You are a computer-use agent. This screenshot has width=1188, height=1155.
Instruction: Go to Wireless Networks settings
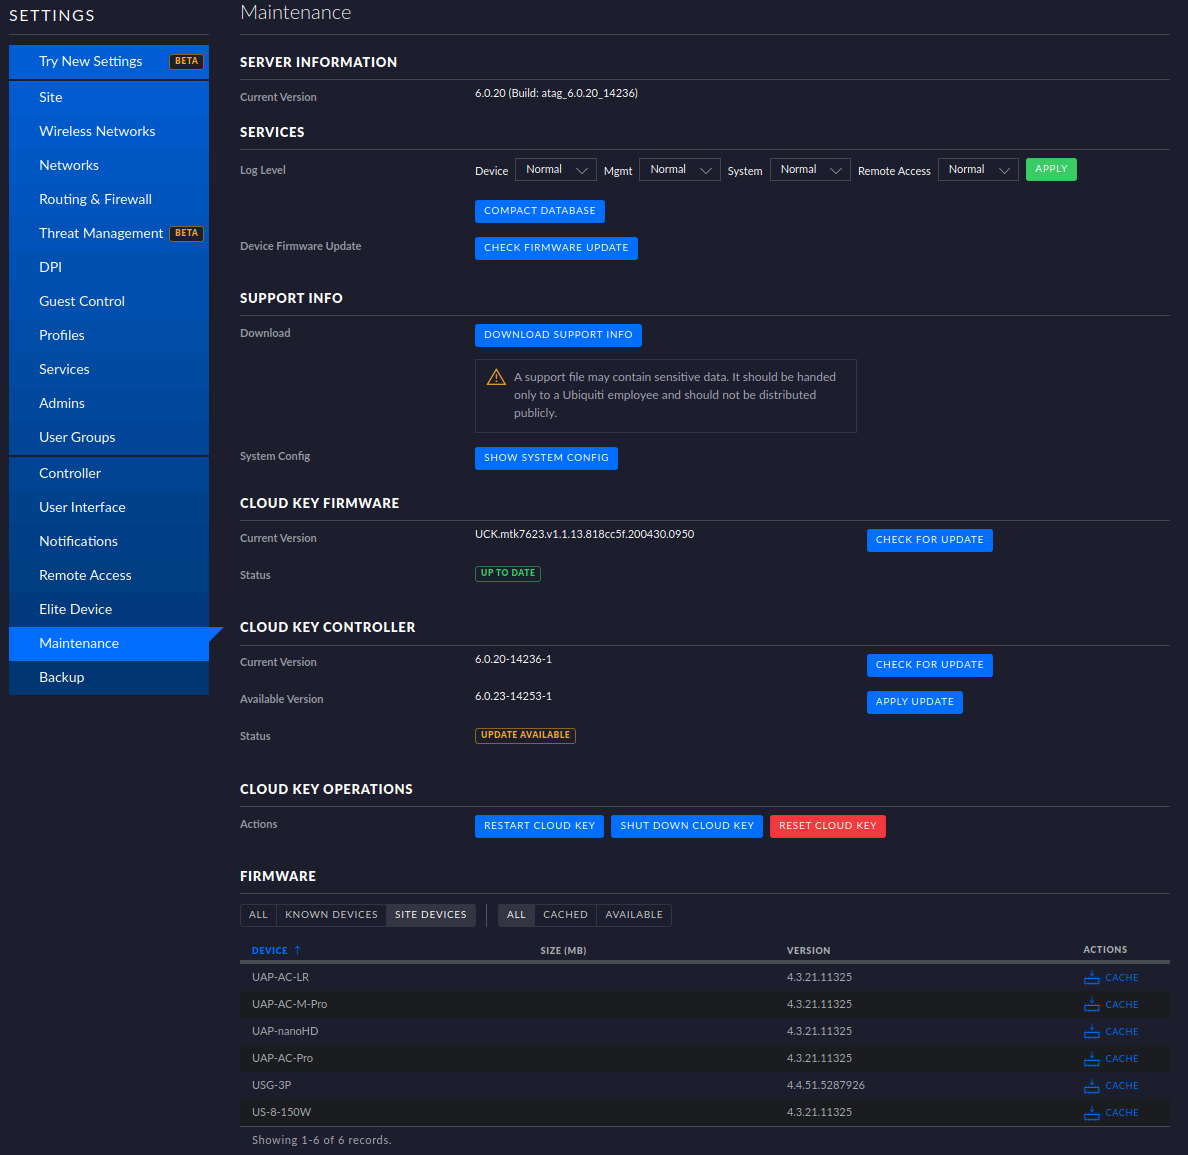click(109, 131)
